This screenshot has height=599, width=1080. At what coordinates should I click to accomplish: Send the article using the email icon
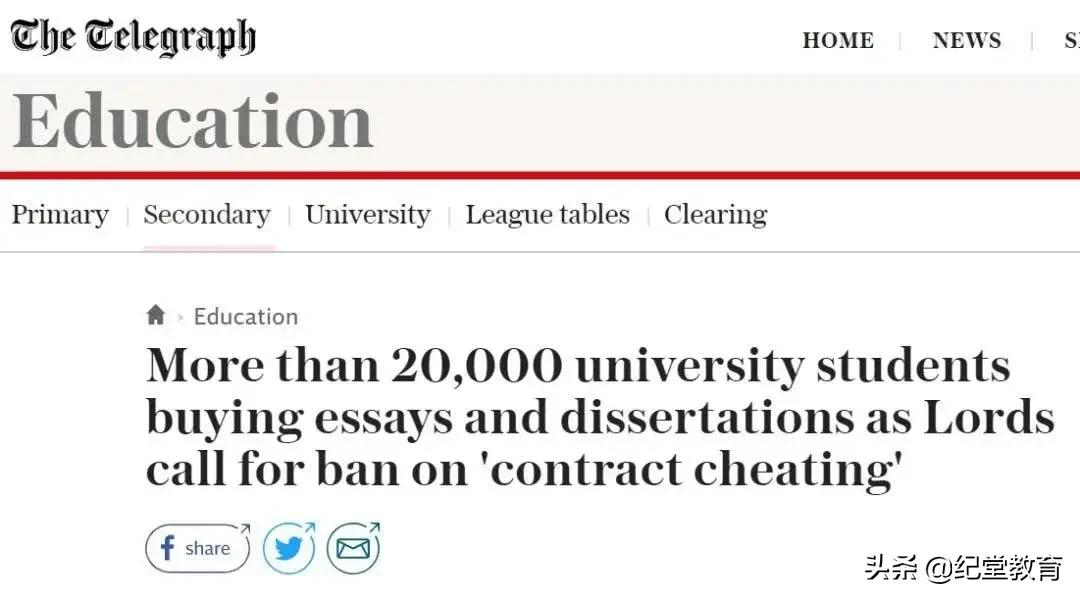(x=353, y=548)
